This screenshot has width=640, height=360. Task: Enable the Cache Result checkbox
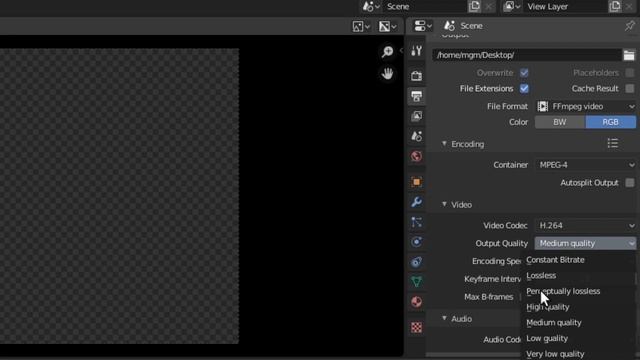pyautogui.click(x=630, y=89)
